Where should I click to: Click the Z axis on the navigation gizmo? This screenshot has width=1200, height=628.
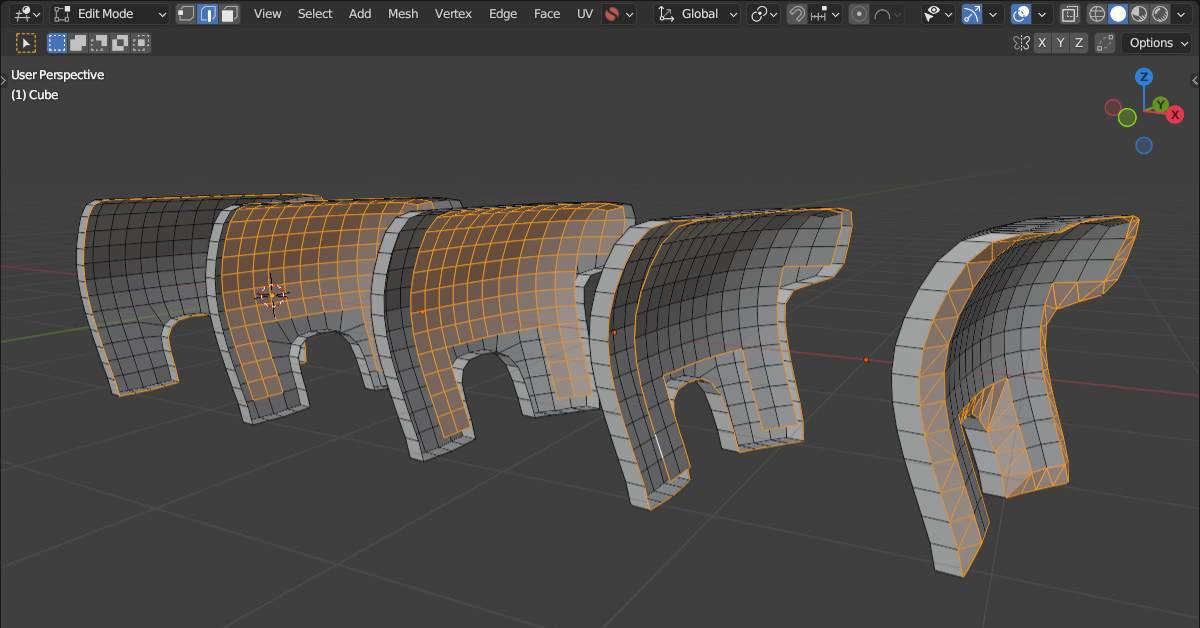pos(1143,75)
